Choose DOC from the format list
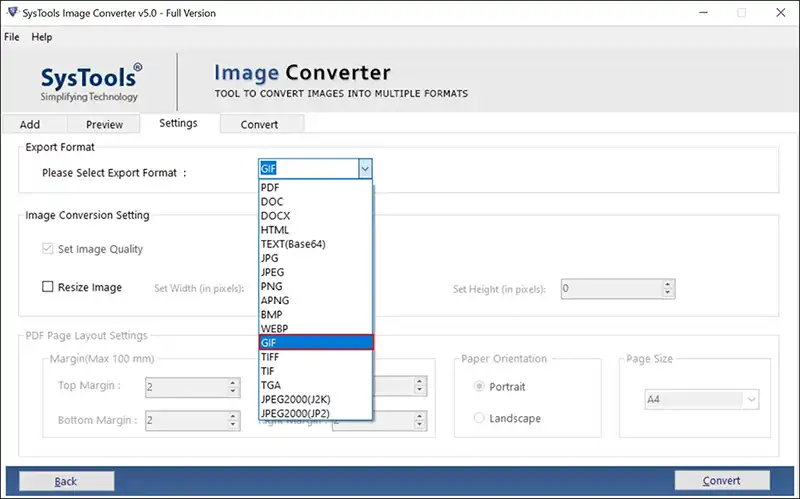800x499 pixels. click(x=315, y=202)
